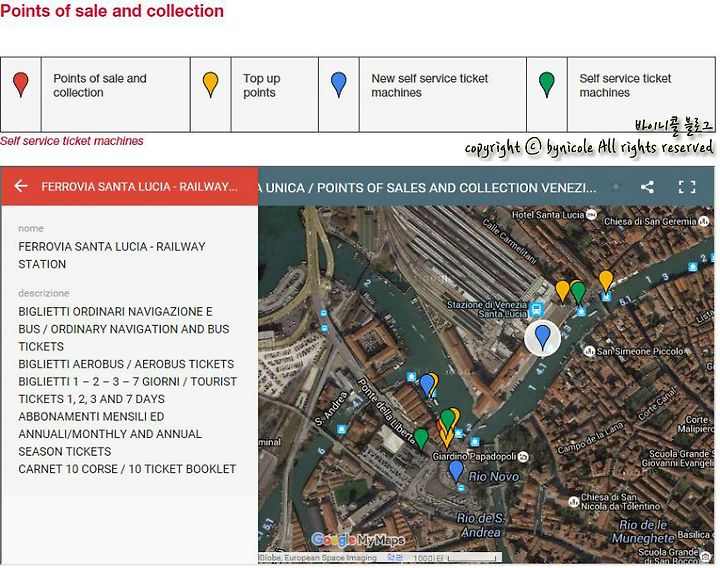Viewport: 720px width, 568px height.
Task: Click Chiesa di San Nicola da Tolentino marker
Action: pyautogui.click(x=574, y=501)
